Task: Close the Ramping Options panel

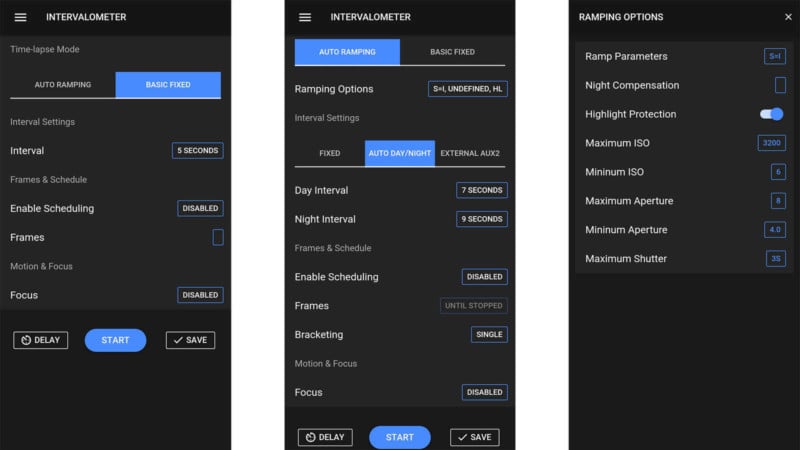Action: pyautogui.click(x=788, y=17)
